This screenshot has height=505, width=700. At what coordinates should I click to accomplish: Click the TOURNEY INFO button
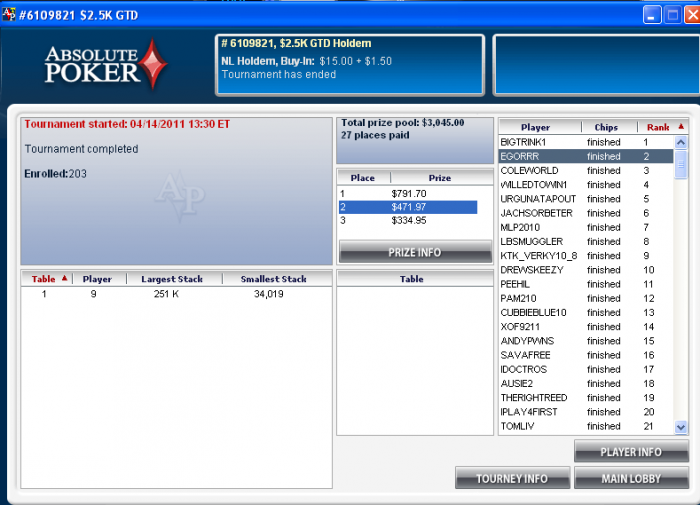point(512,478)
